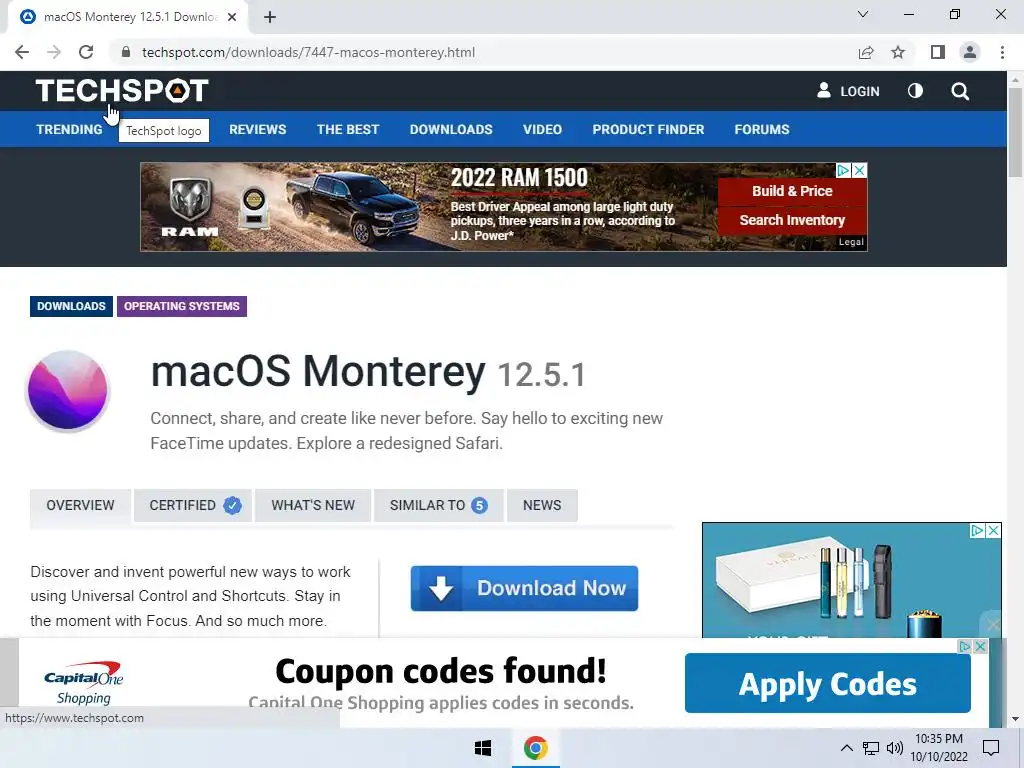Open the browser side panel icon
Screen dimensions: 1024x768
point(938,52)
